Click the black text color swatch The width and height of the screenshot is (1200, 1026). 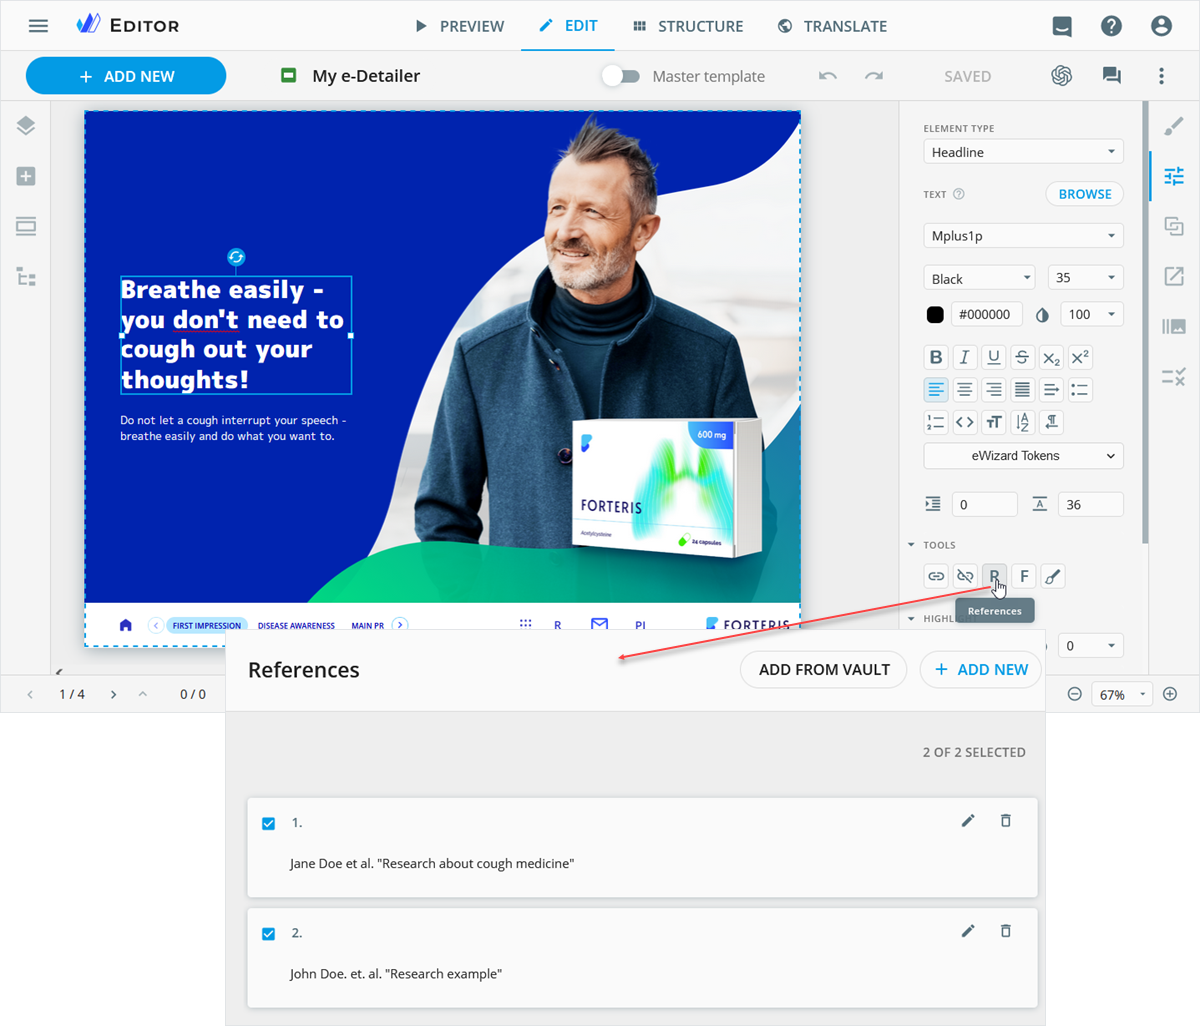coord(935,315)
